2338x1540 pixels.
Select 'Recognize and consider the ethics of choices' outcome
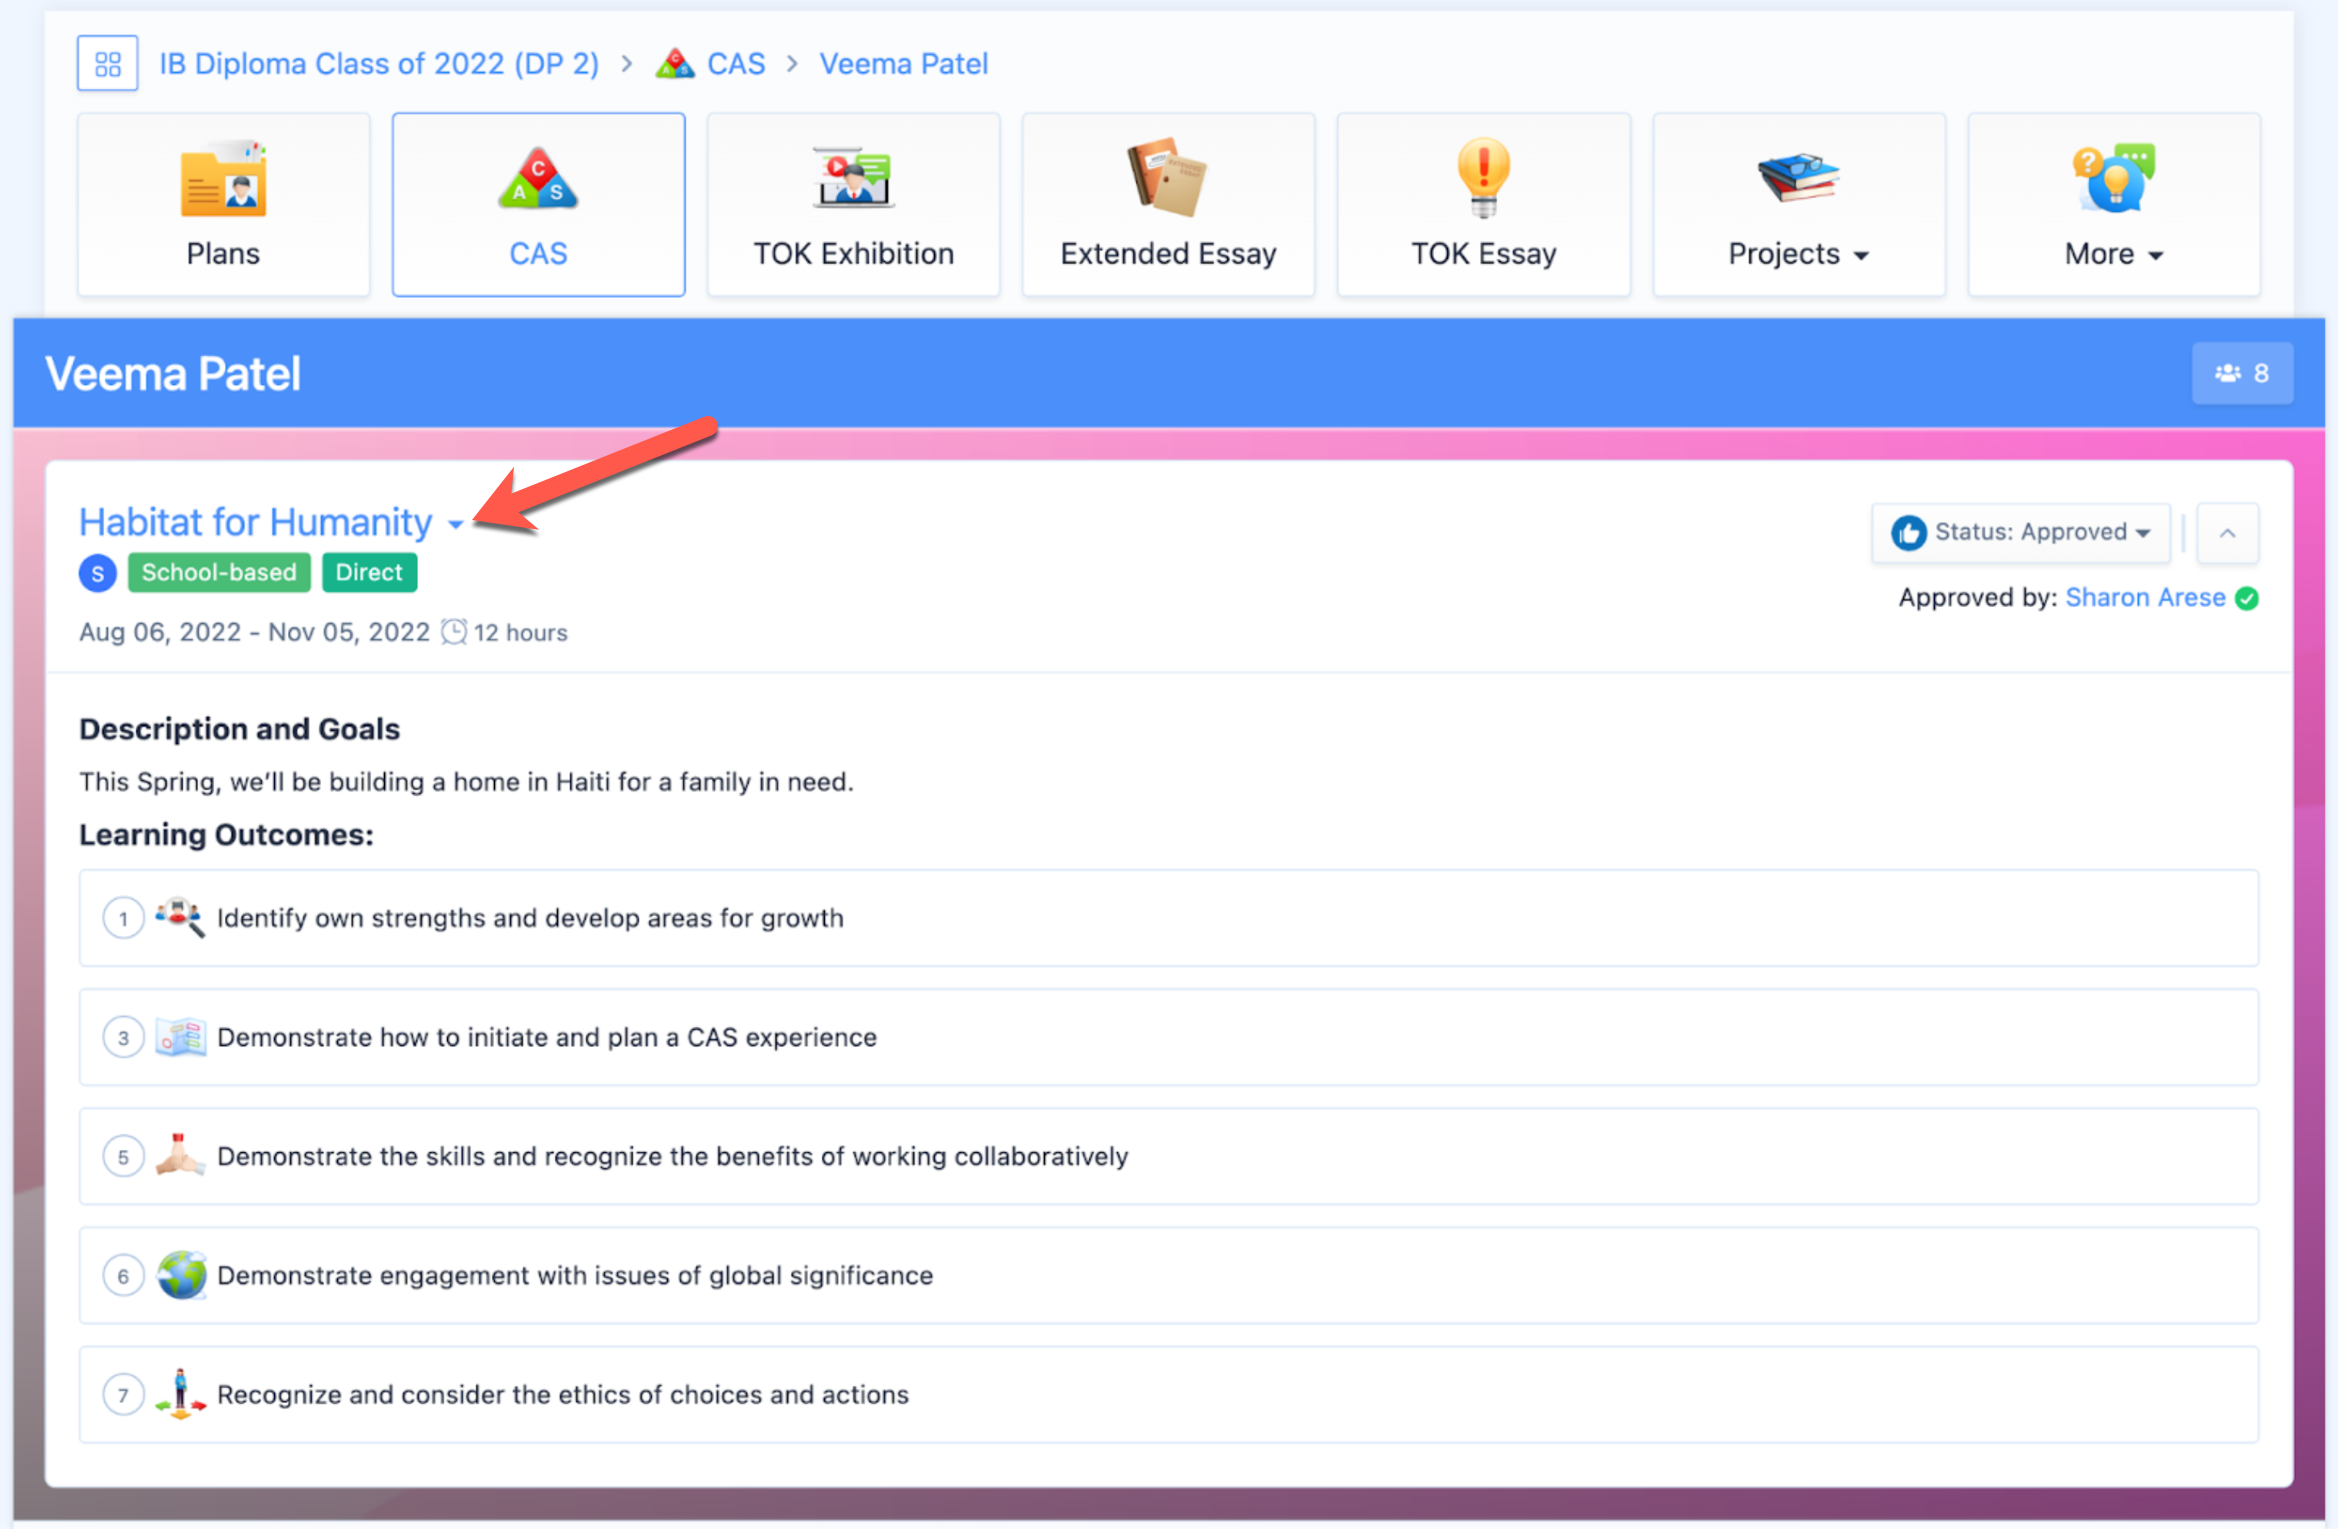[1168, 1395]
